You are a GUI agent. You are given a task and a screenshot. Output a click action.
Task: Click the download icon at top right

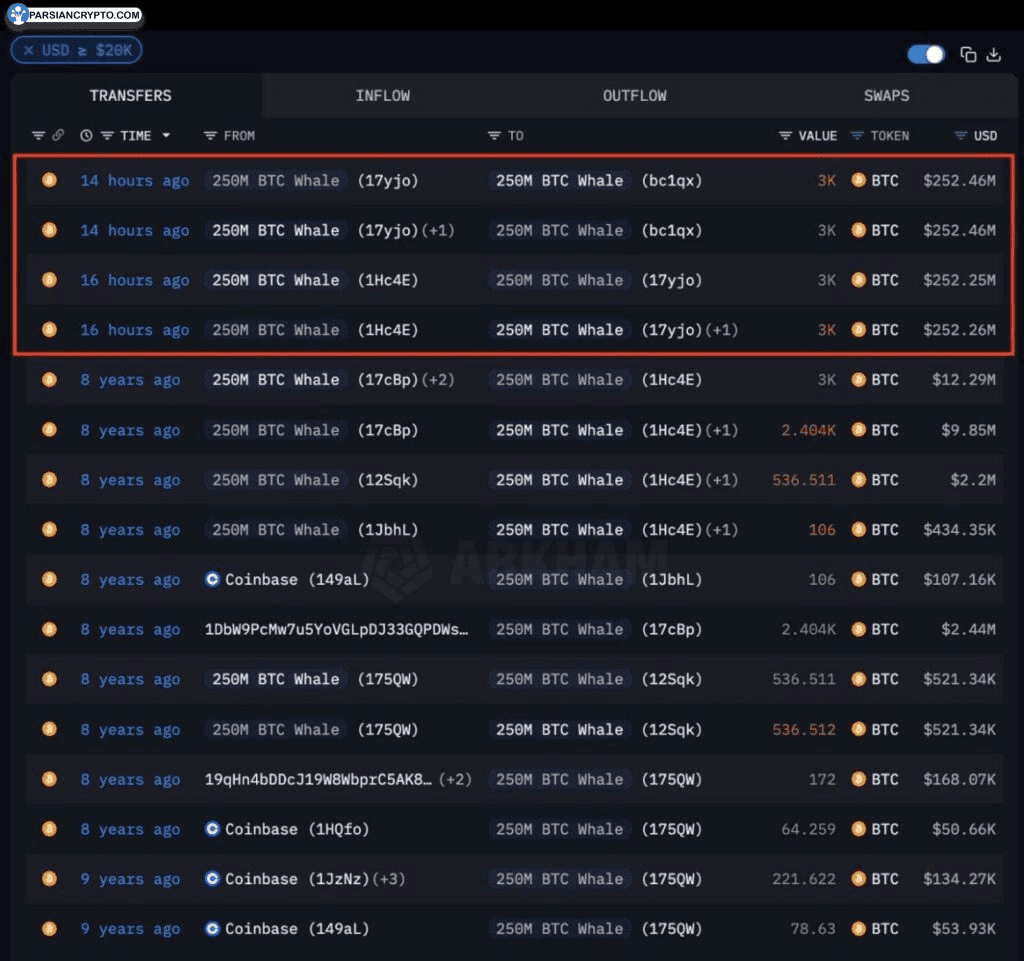pos(993,55)
